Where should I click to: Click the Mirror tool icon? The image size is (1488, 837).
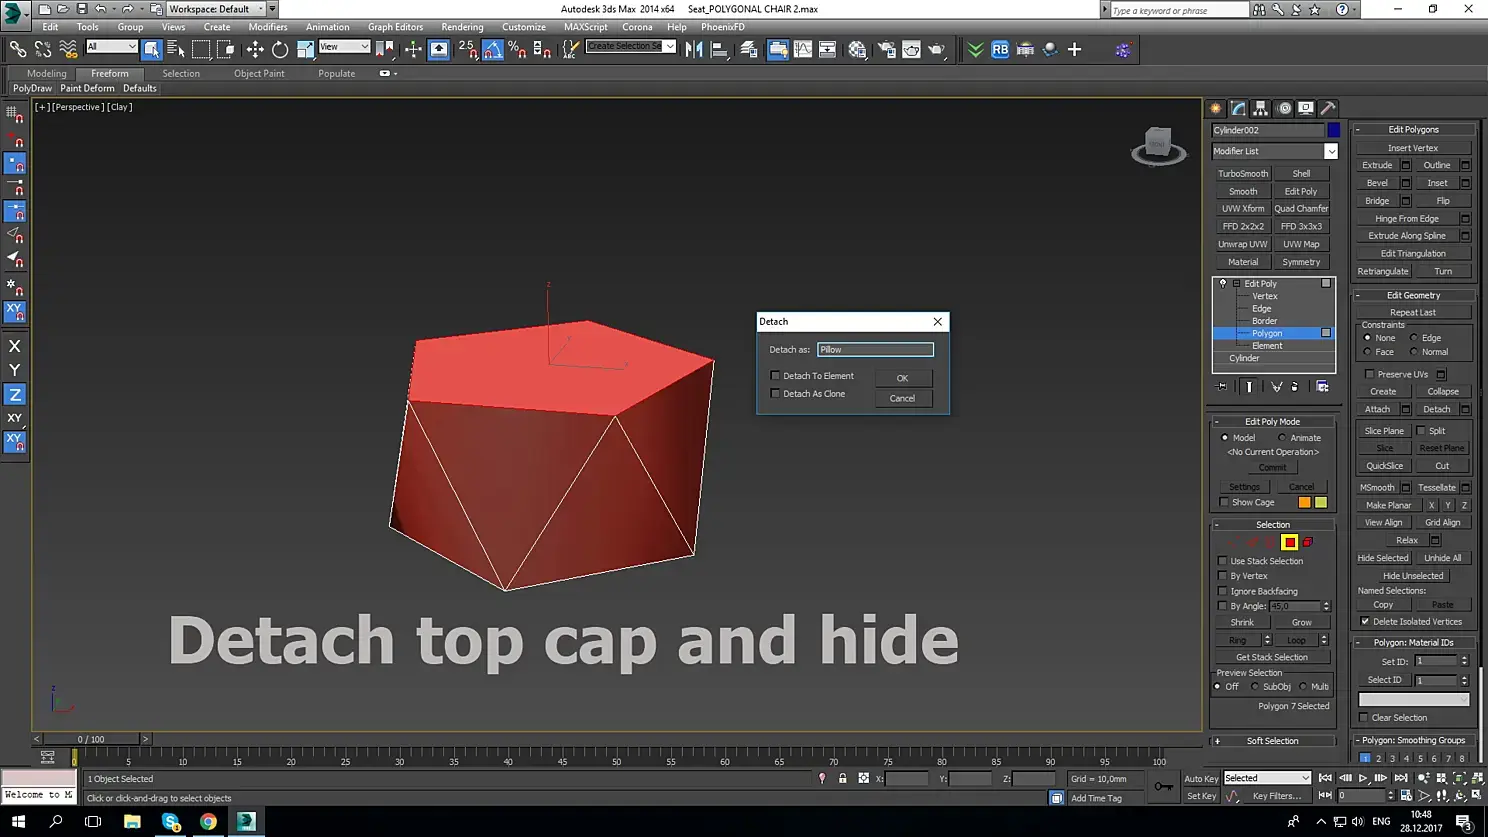click(694, 49)
